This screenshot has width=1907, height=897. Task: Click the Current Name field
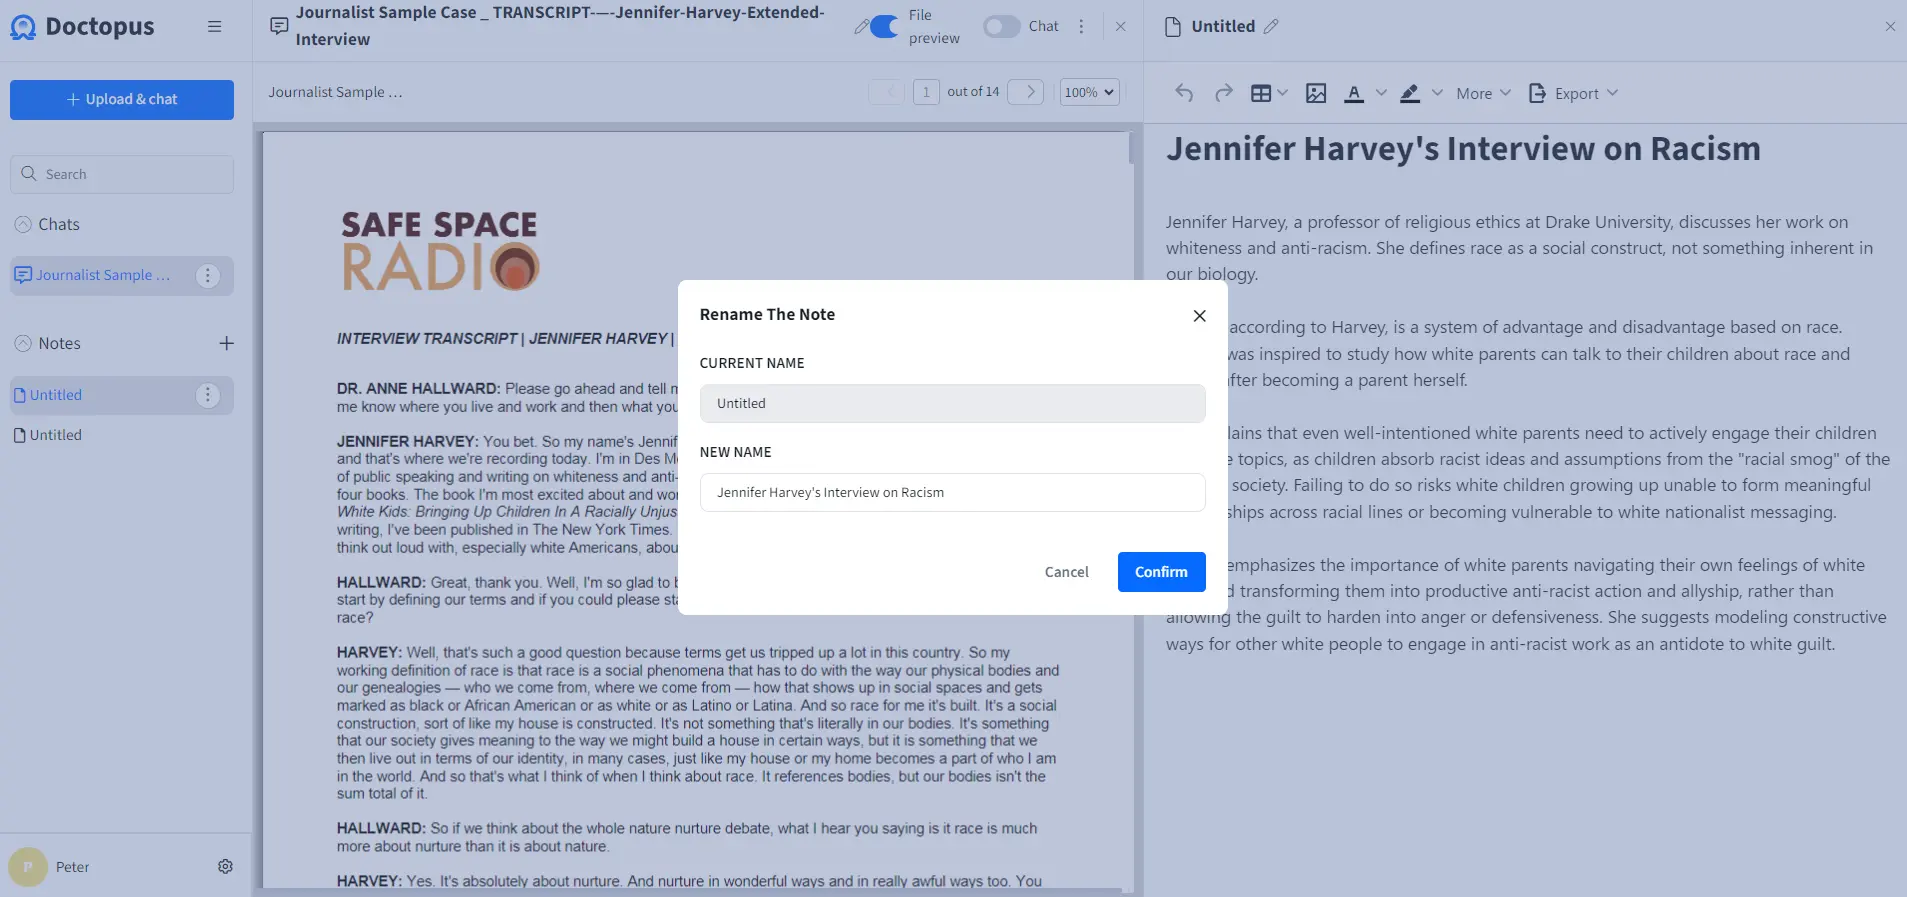(x=952, y=404)
